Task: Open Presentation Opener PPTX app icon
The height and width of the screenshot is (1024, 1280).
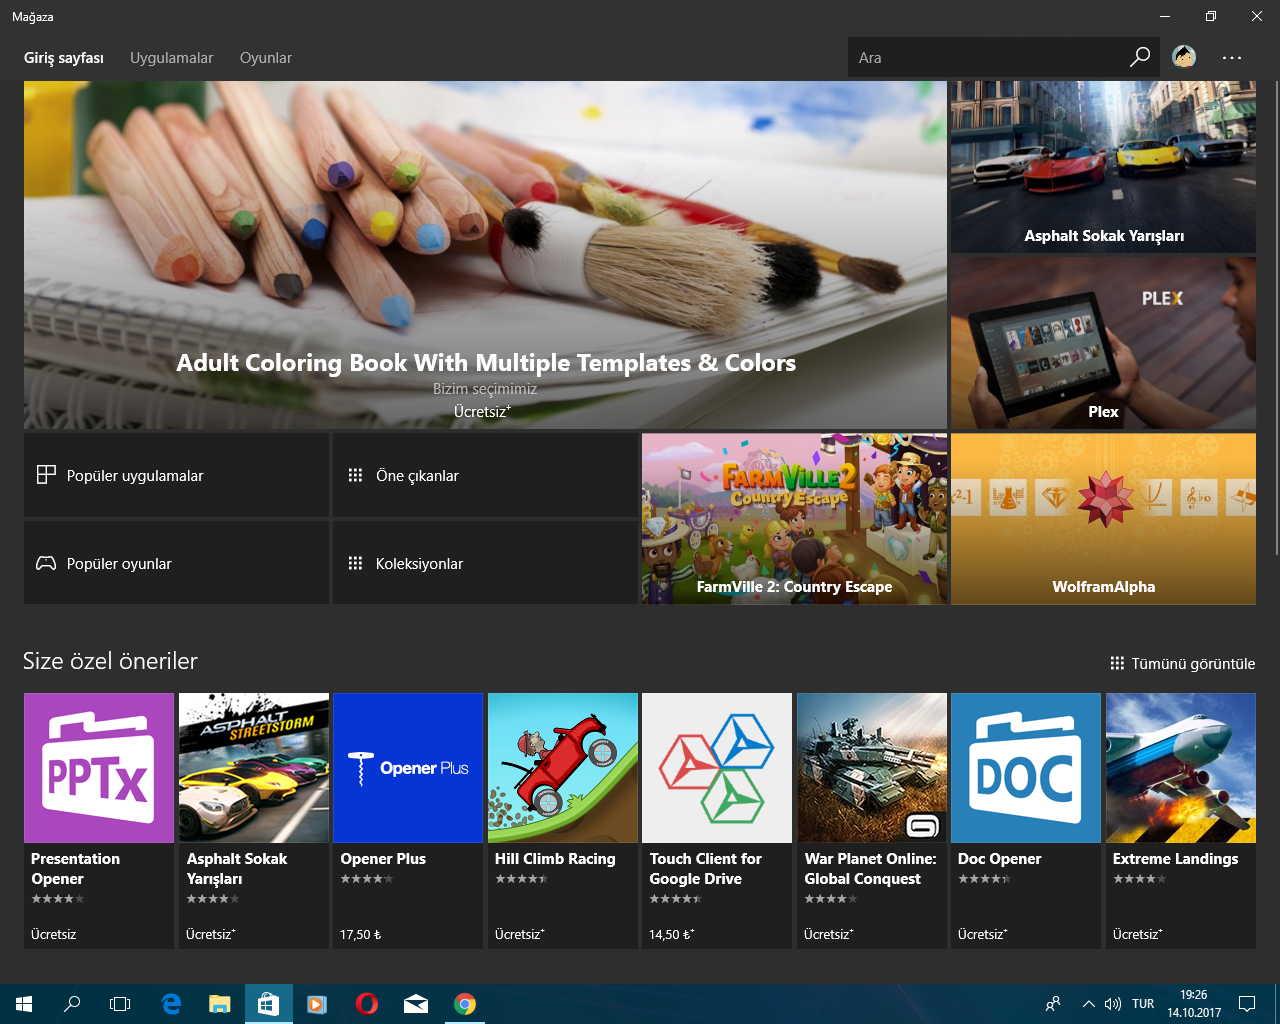Action: pyautogui.click(x=99, y=768)
